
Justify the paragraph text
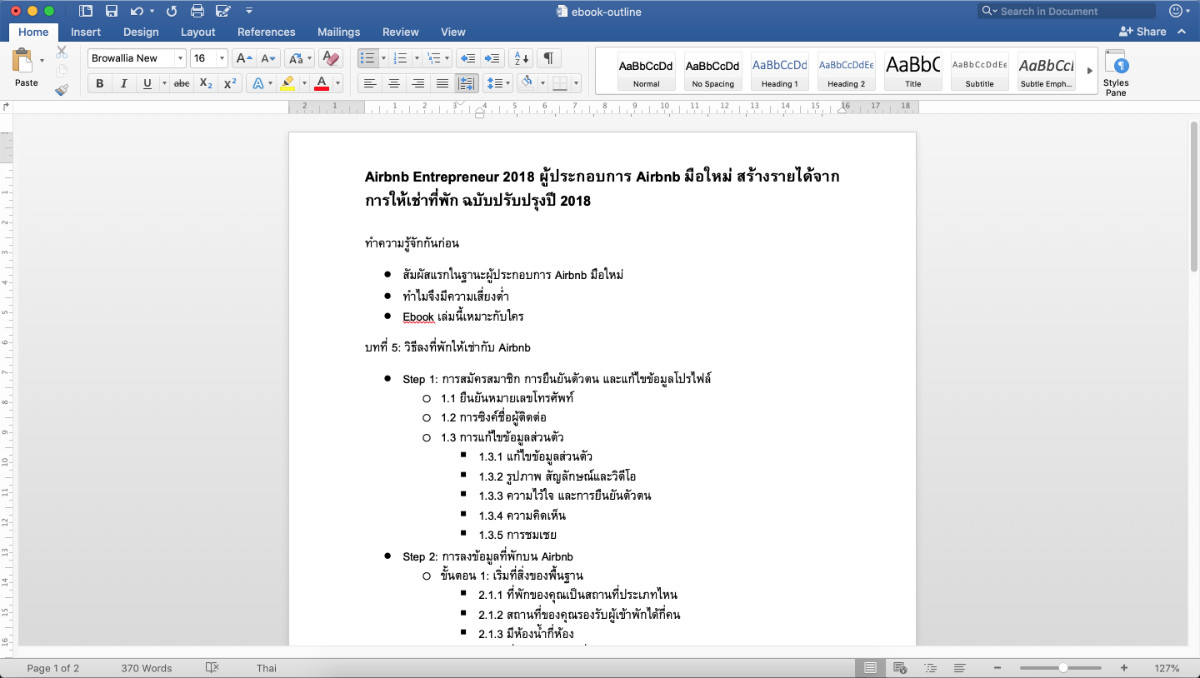[x=442, y=83]
